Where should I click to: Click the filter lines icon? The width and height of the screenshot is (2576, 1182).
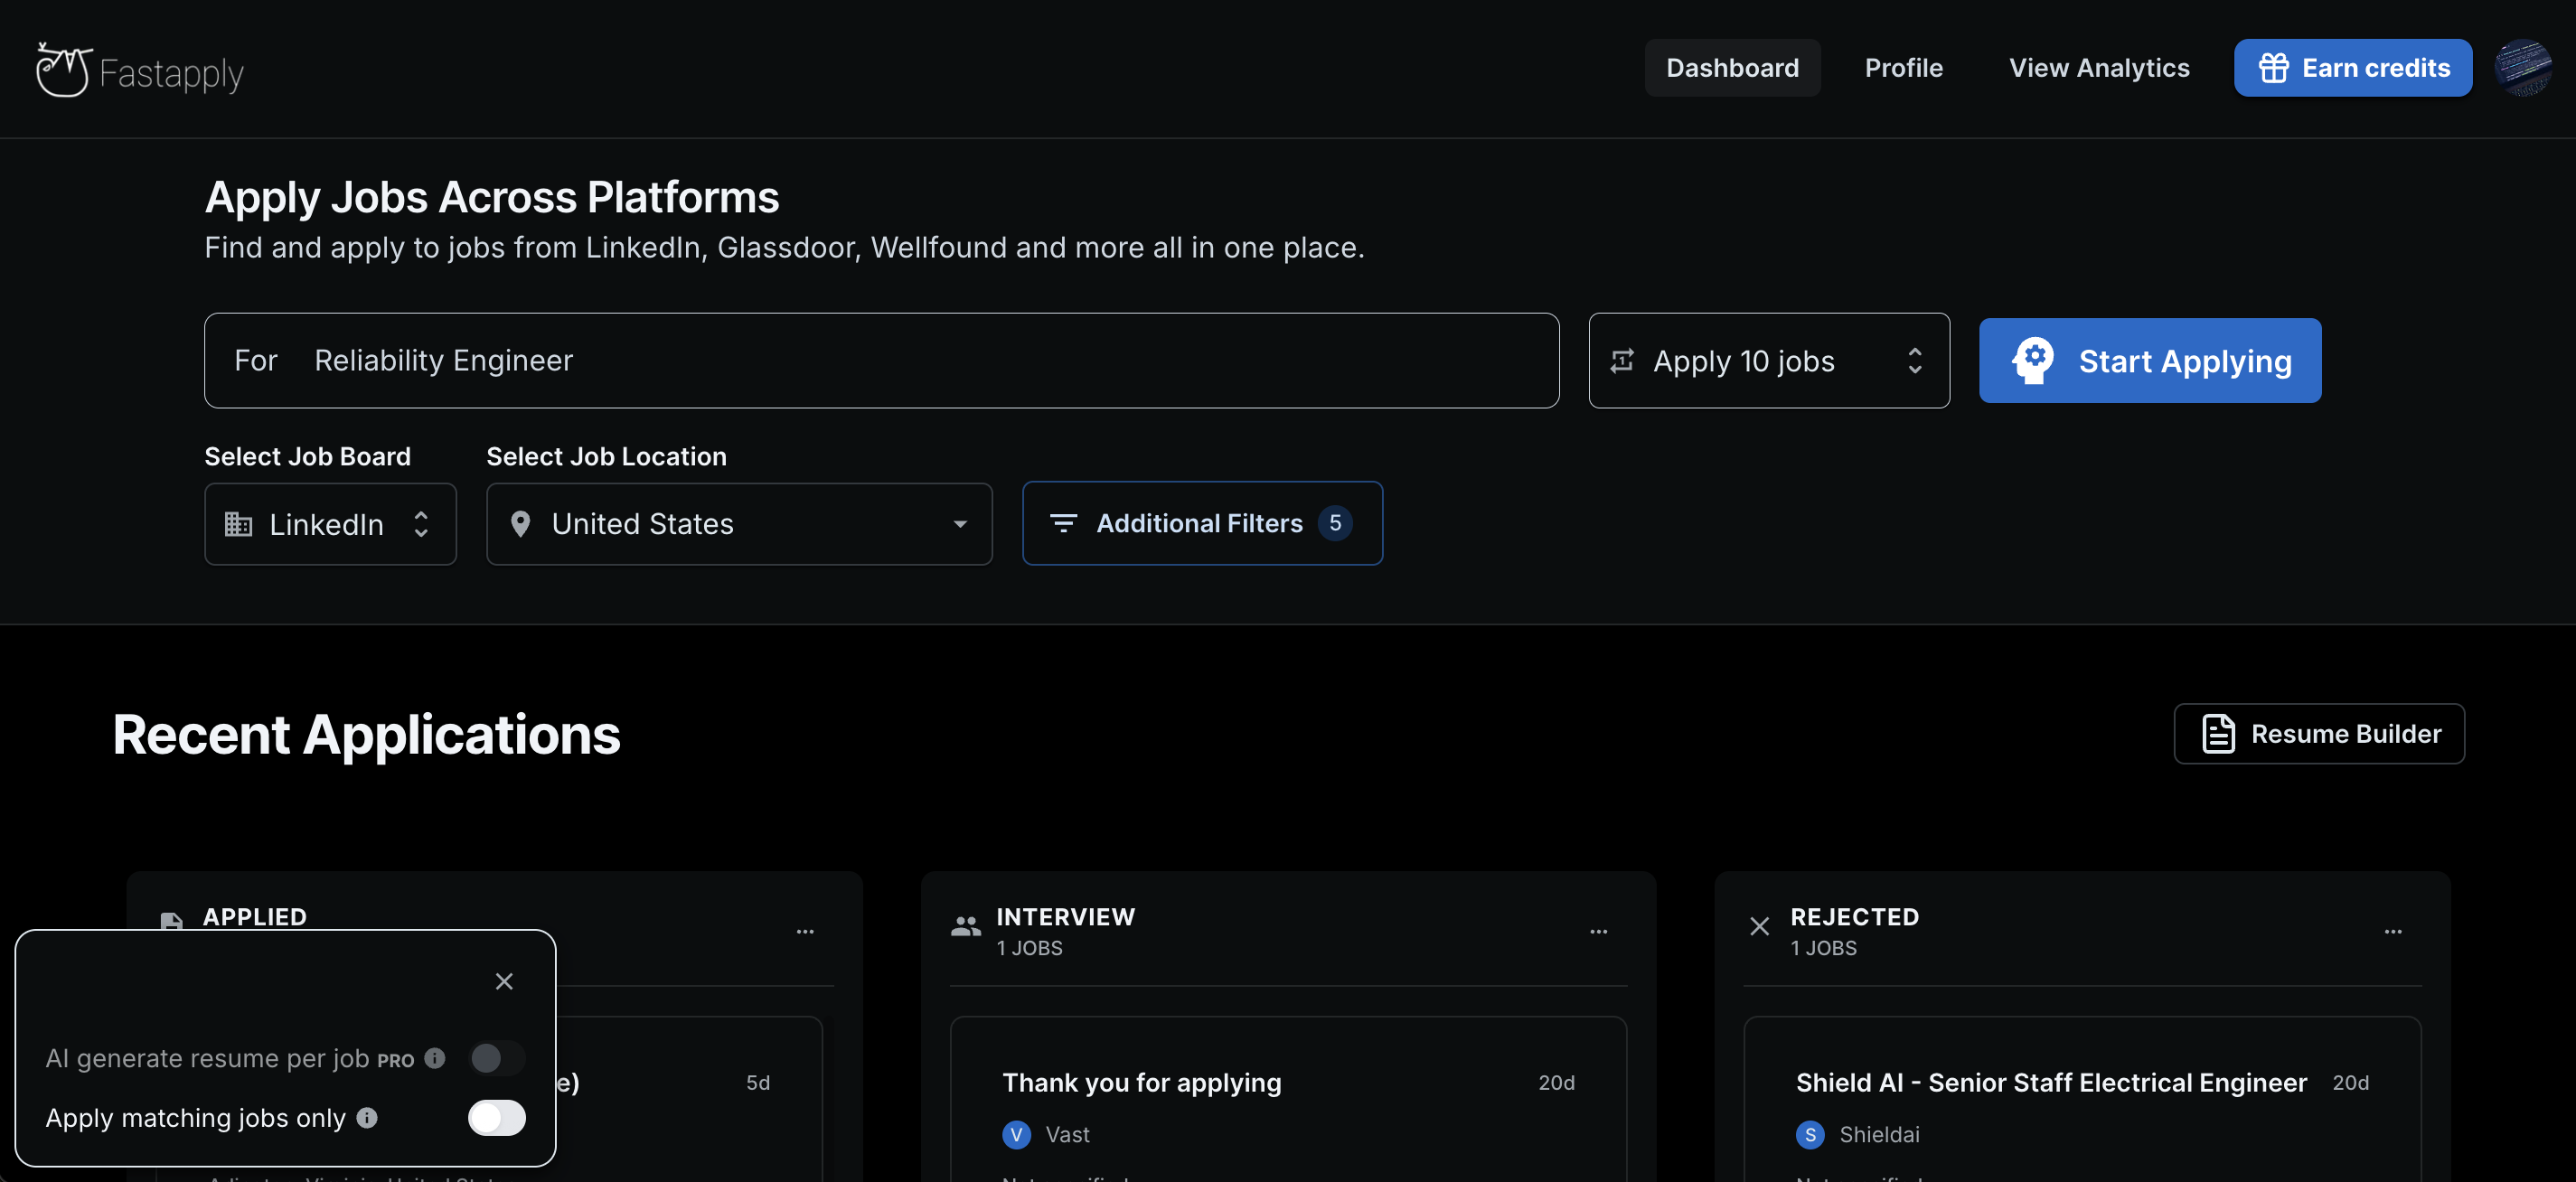[1063, 523]
